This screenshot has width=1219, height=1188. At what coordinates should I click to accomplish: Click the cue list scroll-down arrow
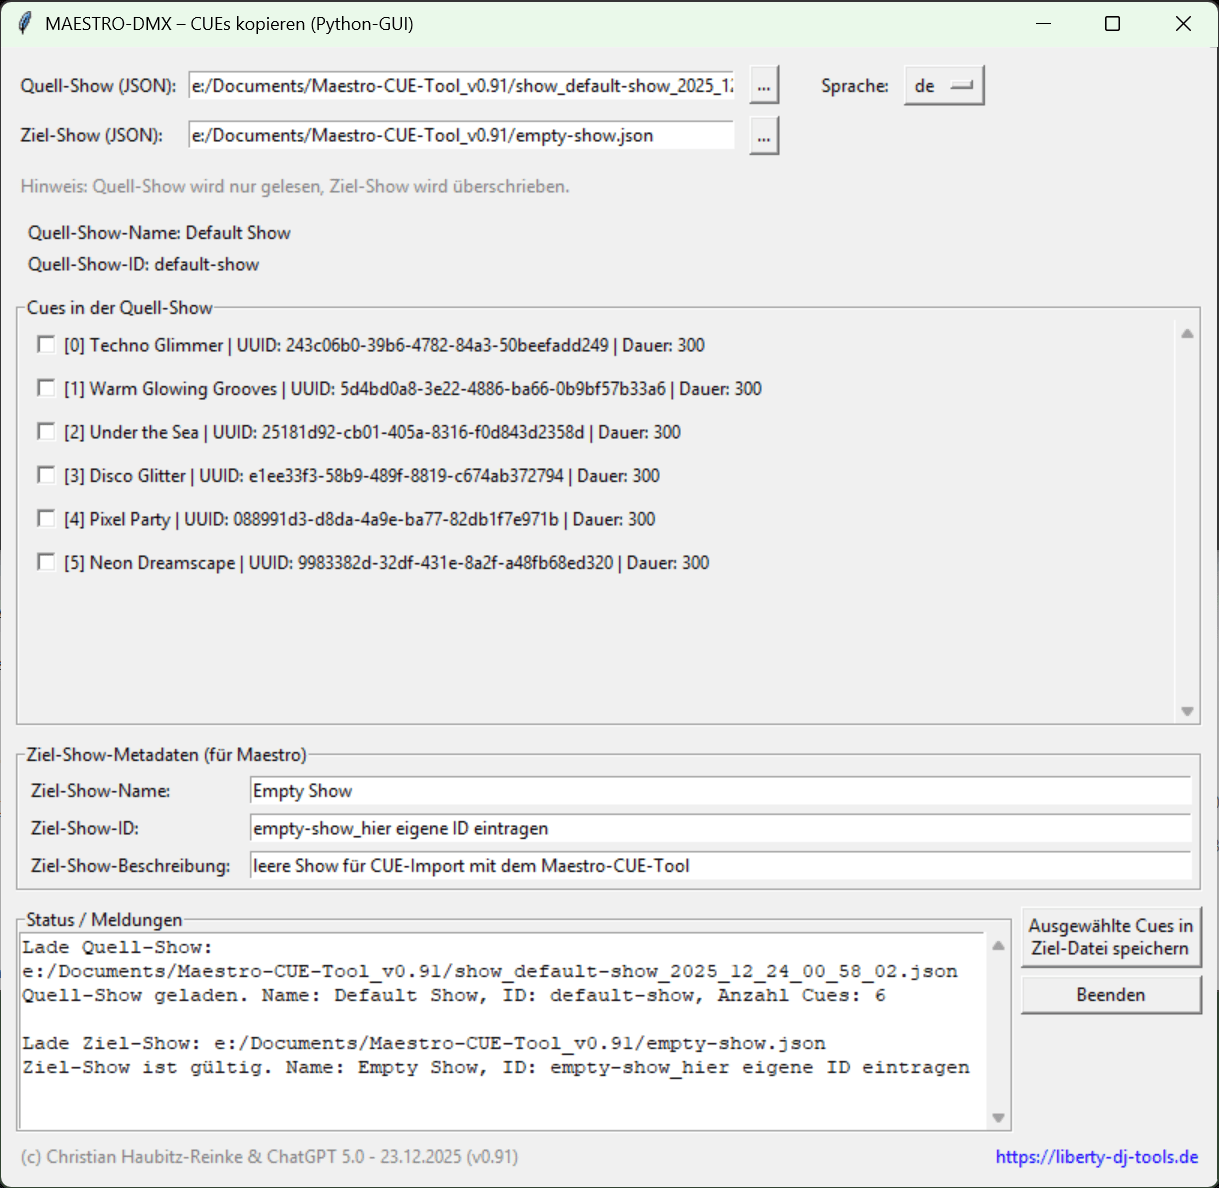point(1187,711)
